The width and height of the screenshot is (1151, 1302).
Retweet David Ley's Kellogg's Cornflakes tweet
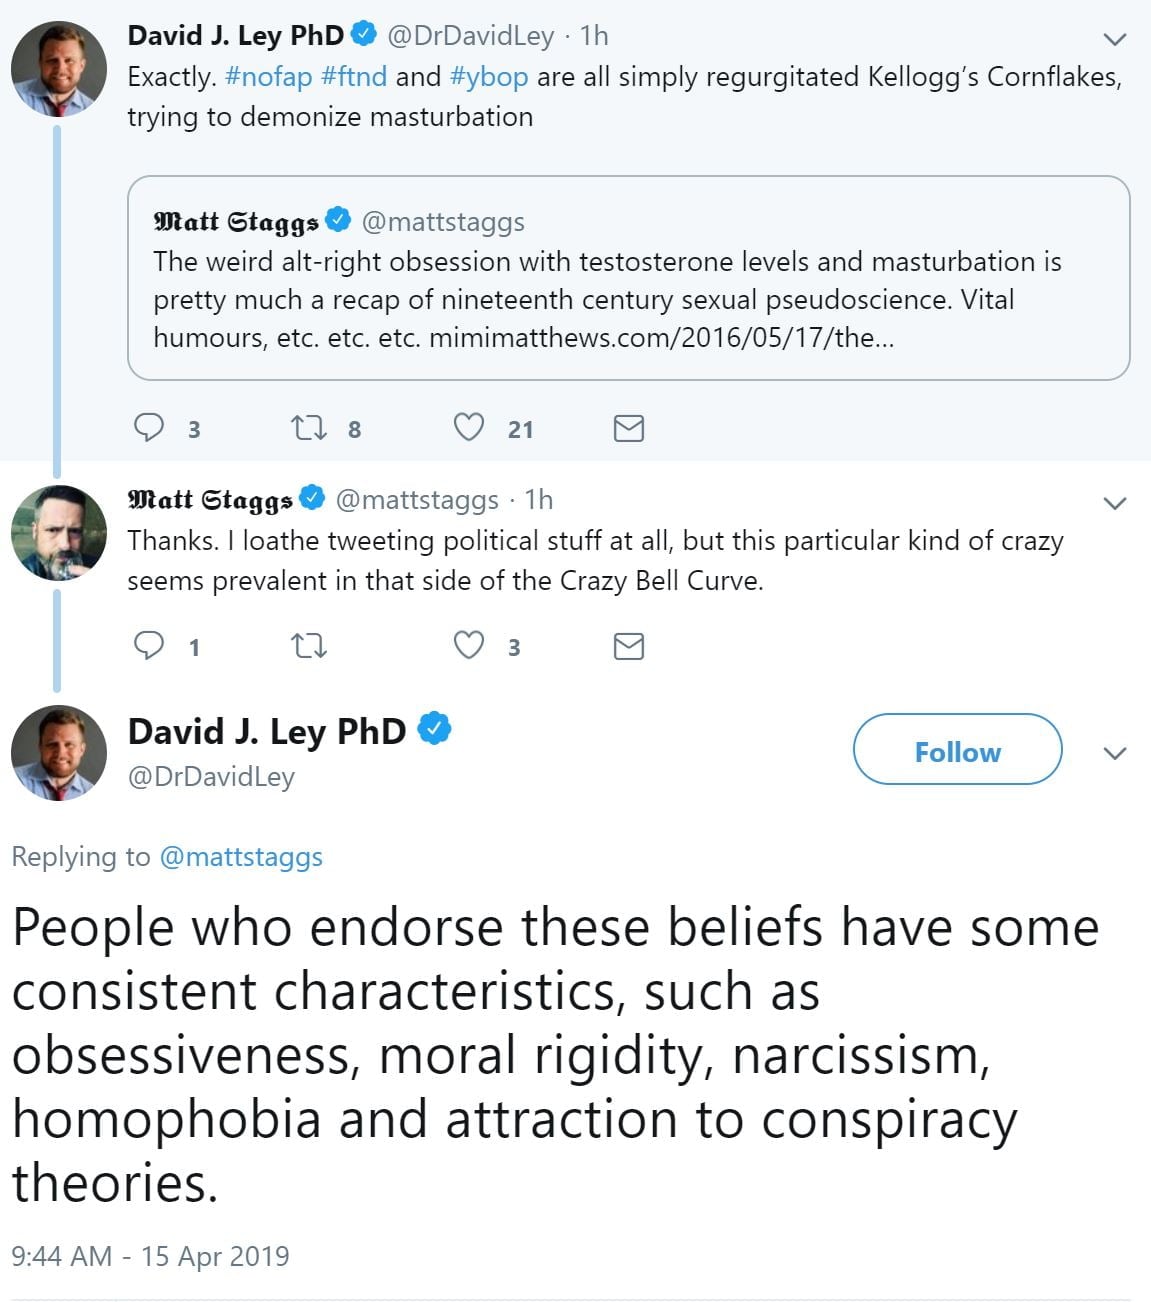coord(308,428)
